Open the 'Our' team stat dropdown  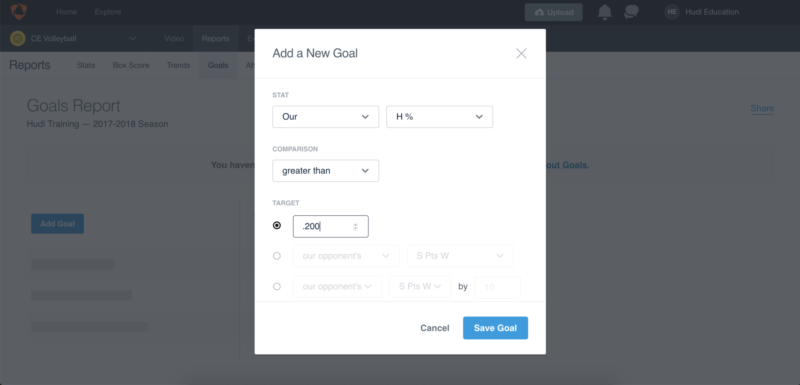(326, 117)
